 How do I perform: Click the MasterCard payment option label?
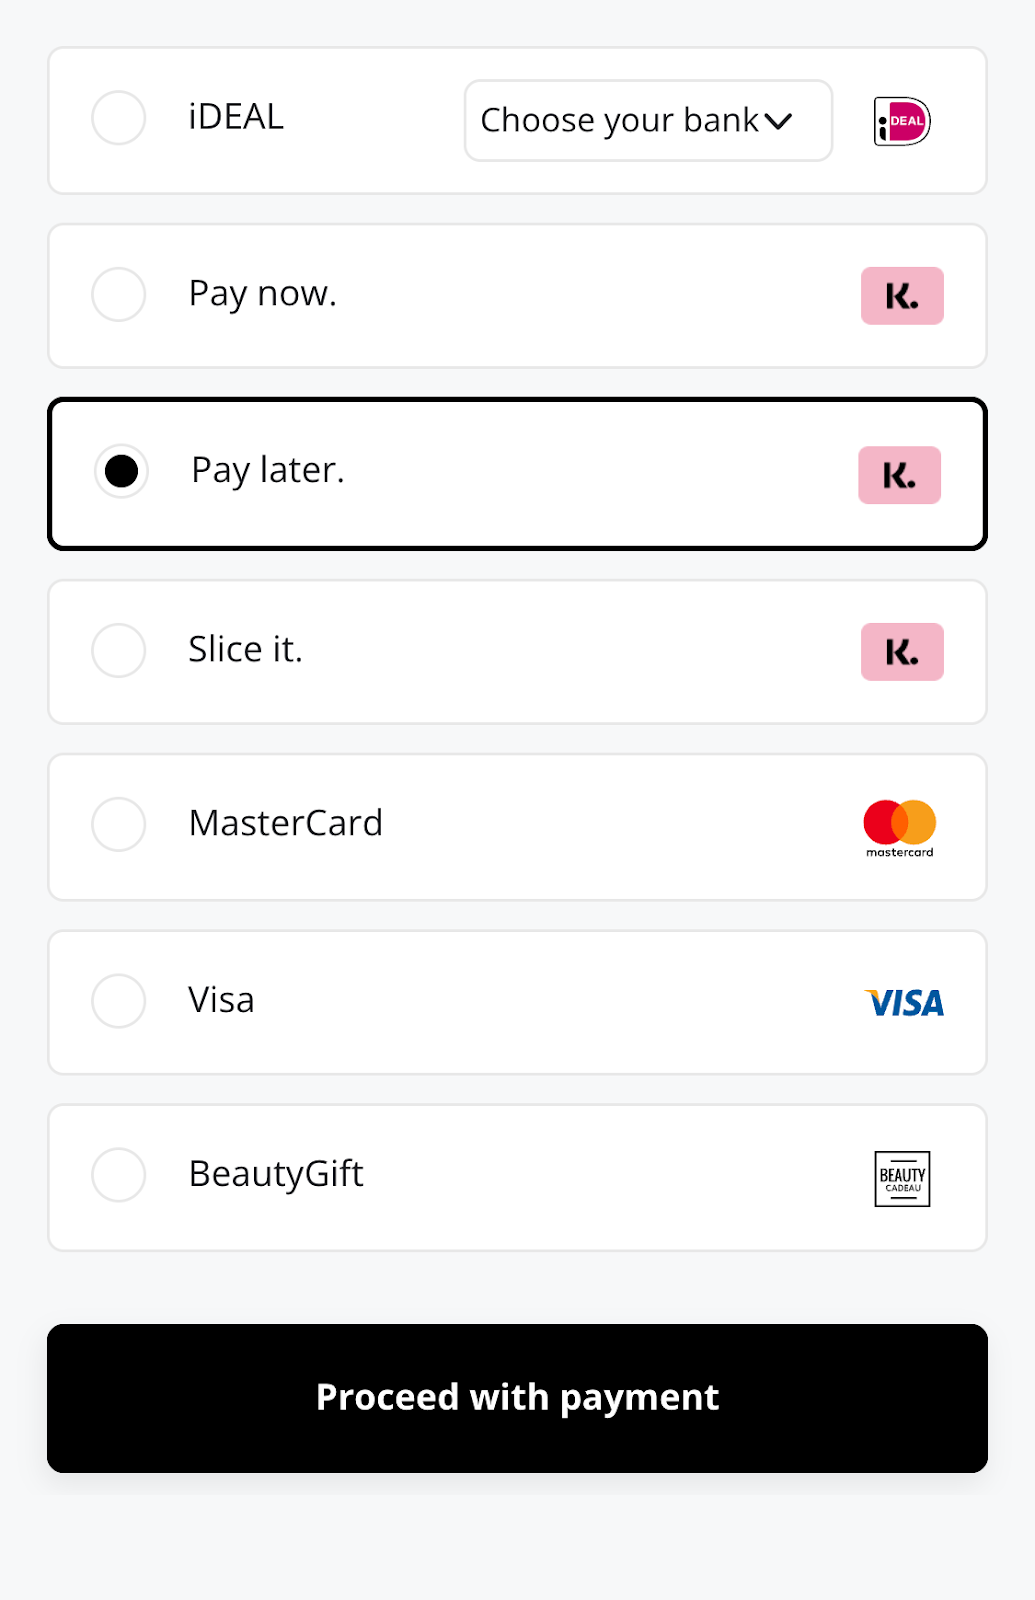pos(286,823)
